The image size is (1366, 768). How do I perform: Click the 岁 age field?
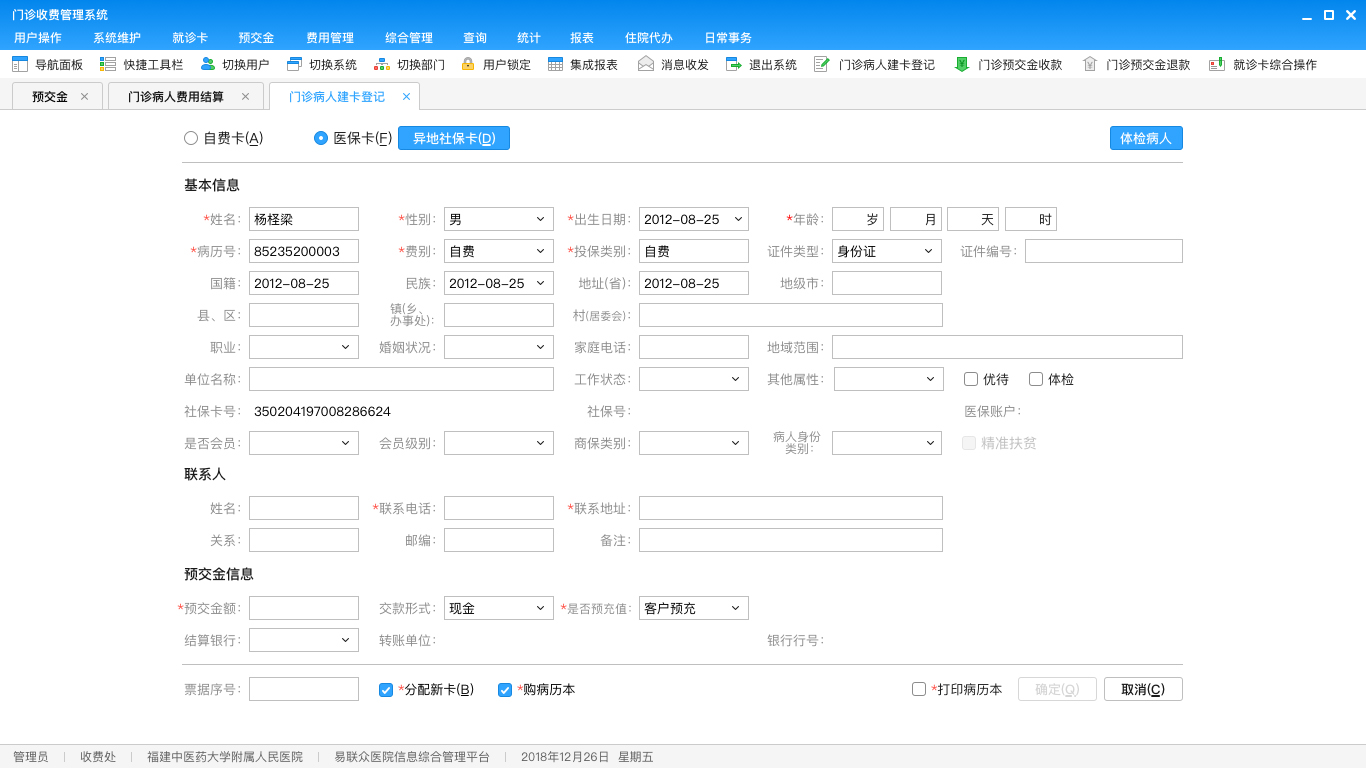click(858, 219)
